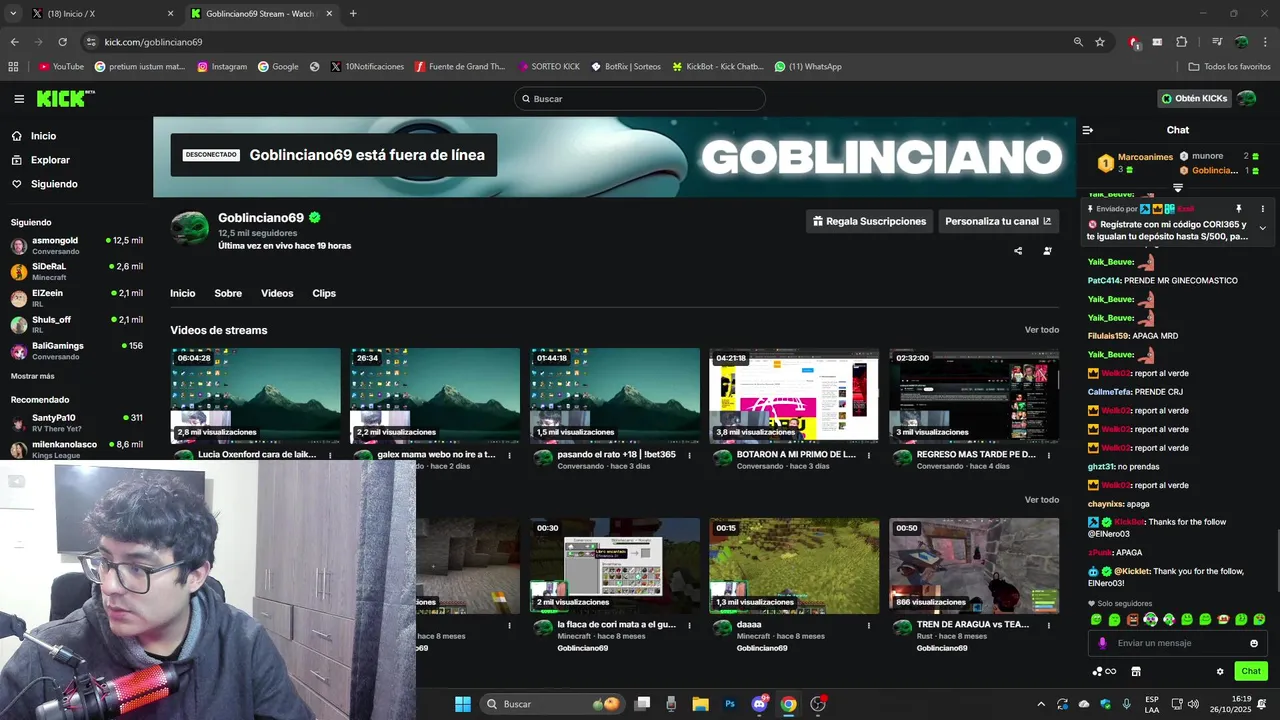
Task: Open the chat shop storefront icon
Action: [1135, 671]
